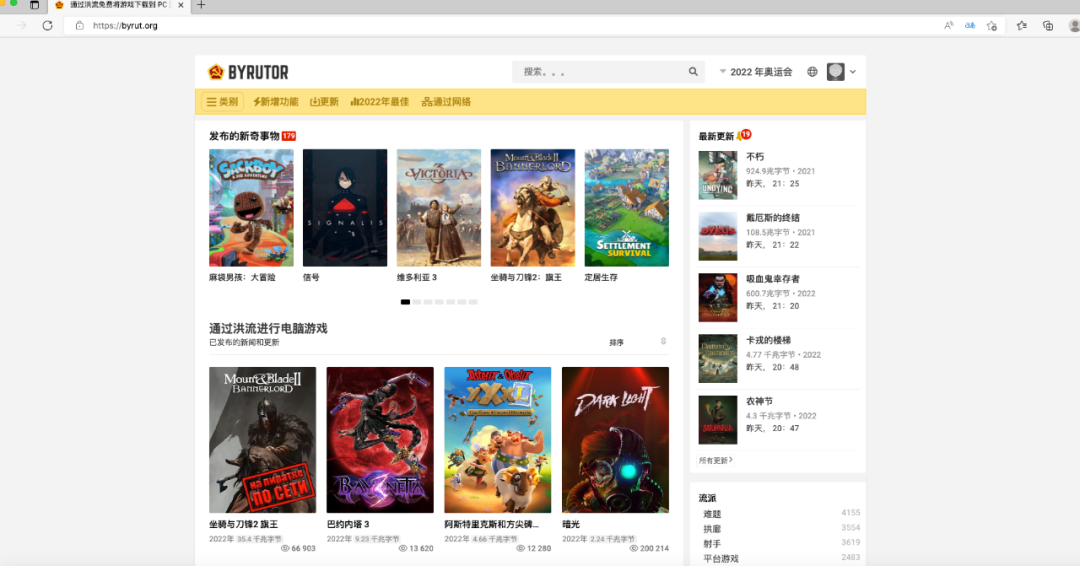The height and width of the screenshot is (566, 1080).
Task: Click the user avatar icon
Action: (x=835, y=72)
